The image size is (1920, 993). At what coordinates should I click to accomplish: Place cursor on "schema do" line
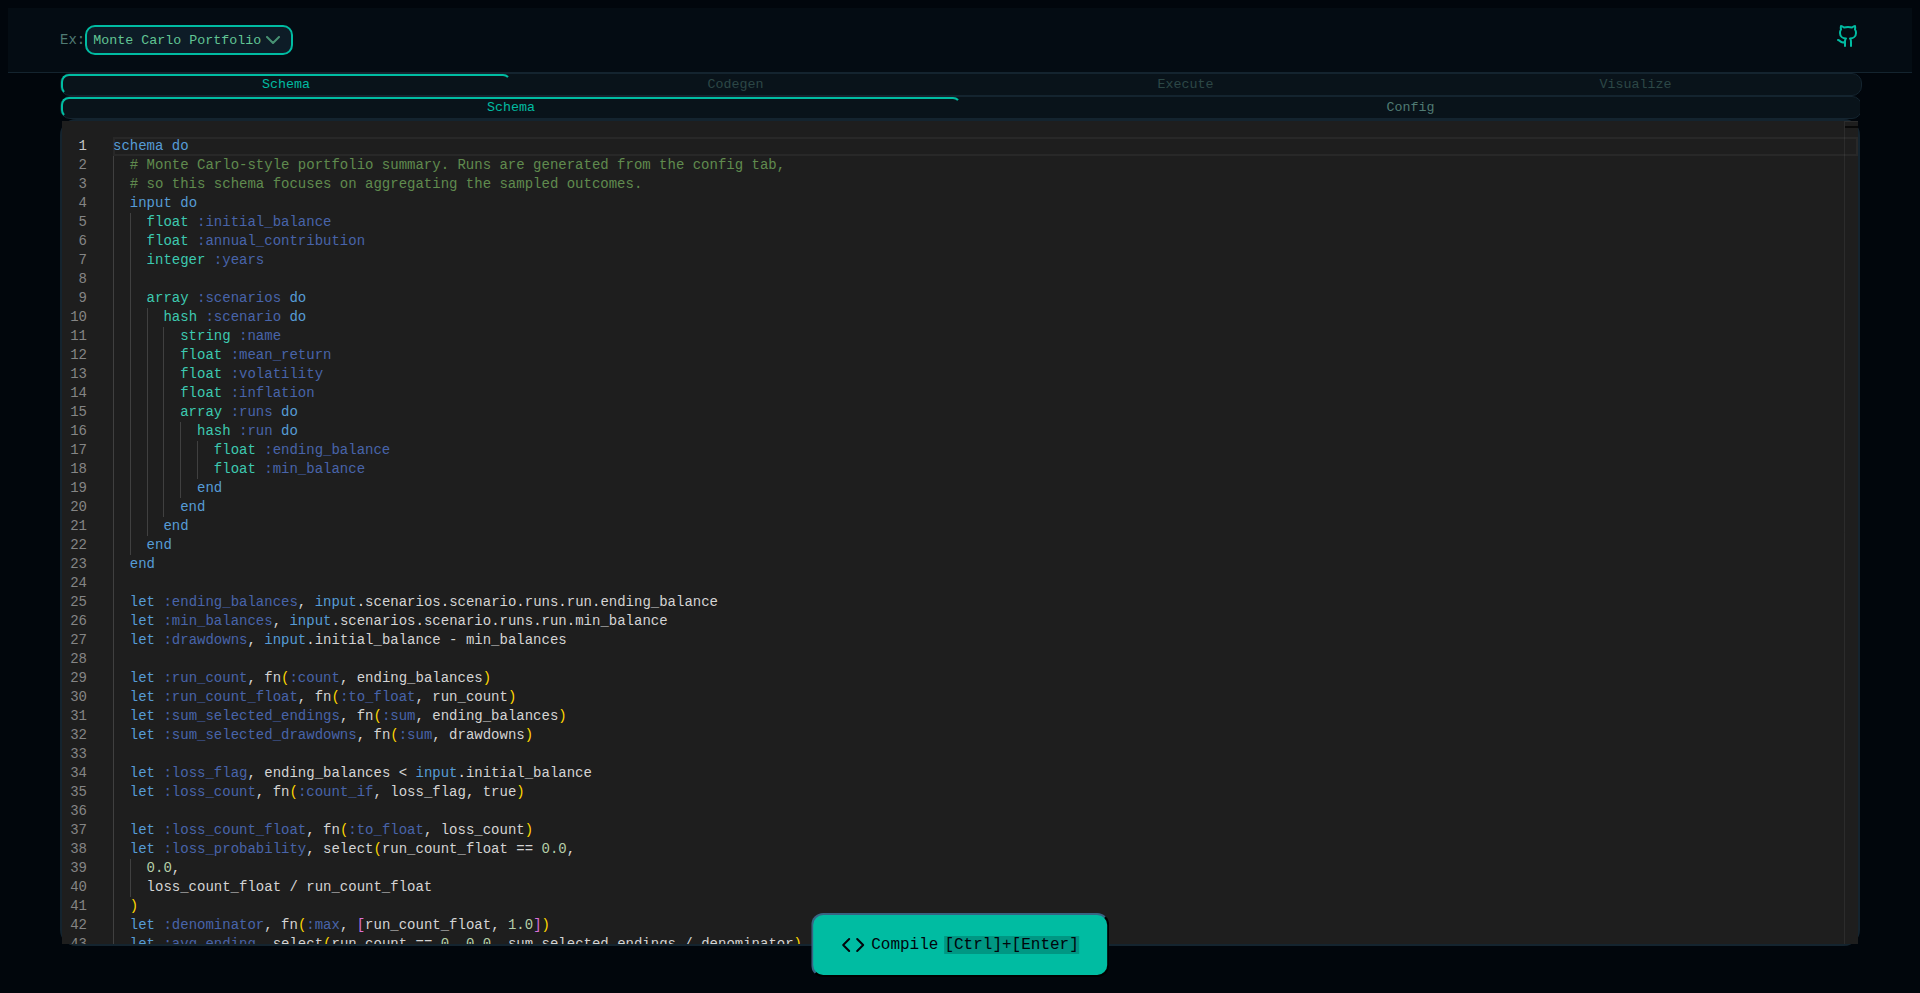tap(151, 146)
